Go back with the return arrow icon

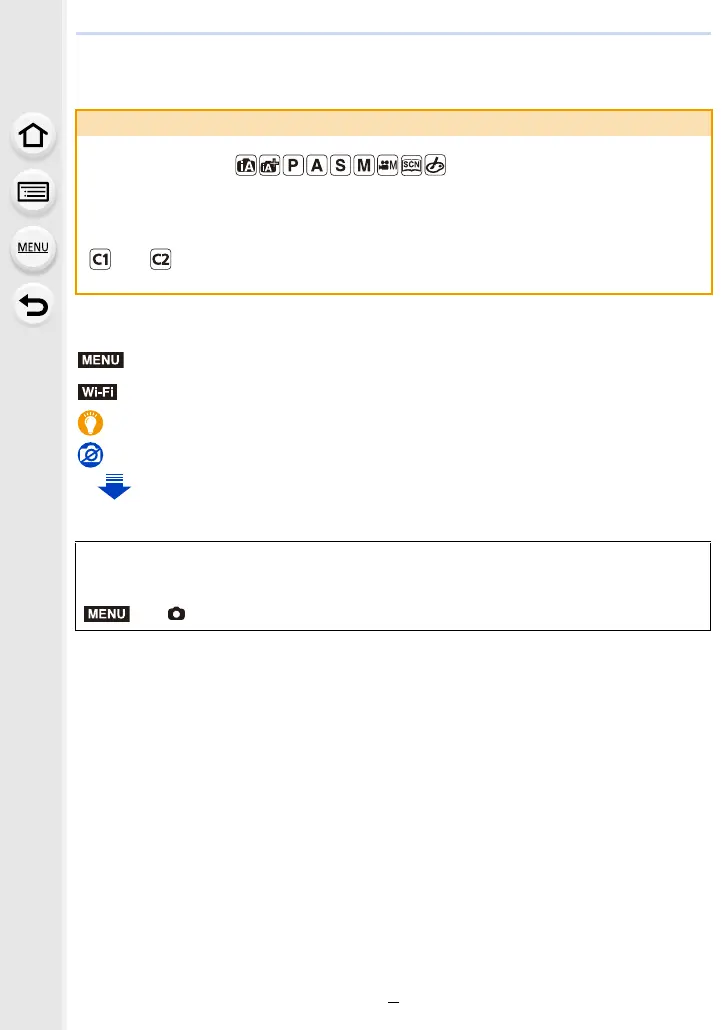pyautogui.click(x=33, y=305)
